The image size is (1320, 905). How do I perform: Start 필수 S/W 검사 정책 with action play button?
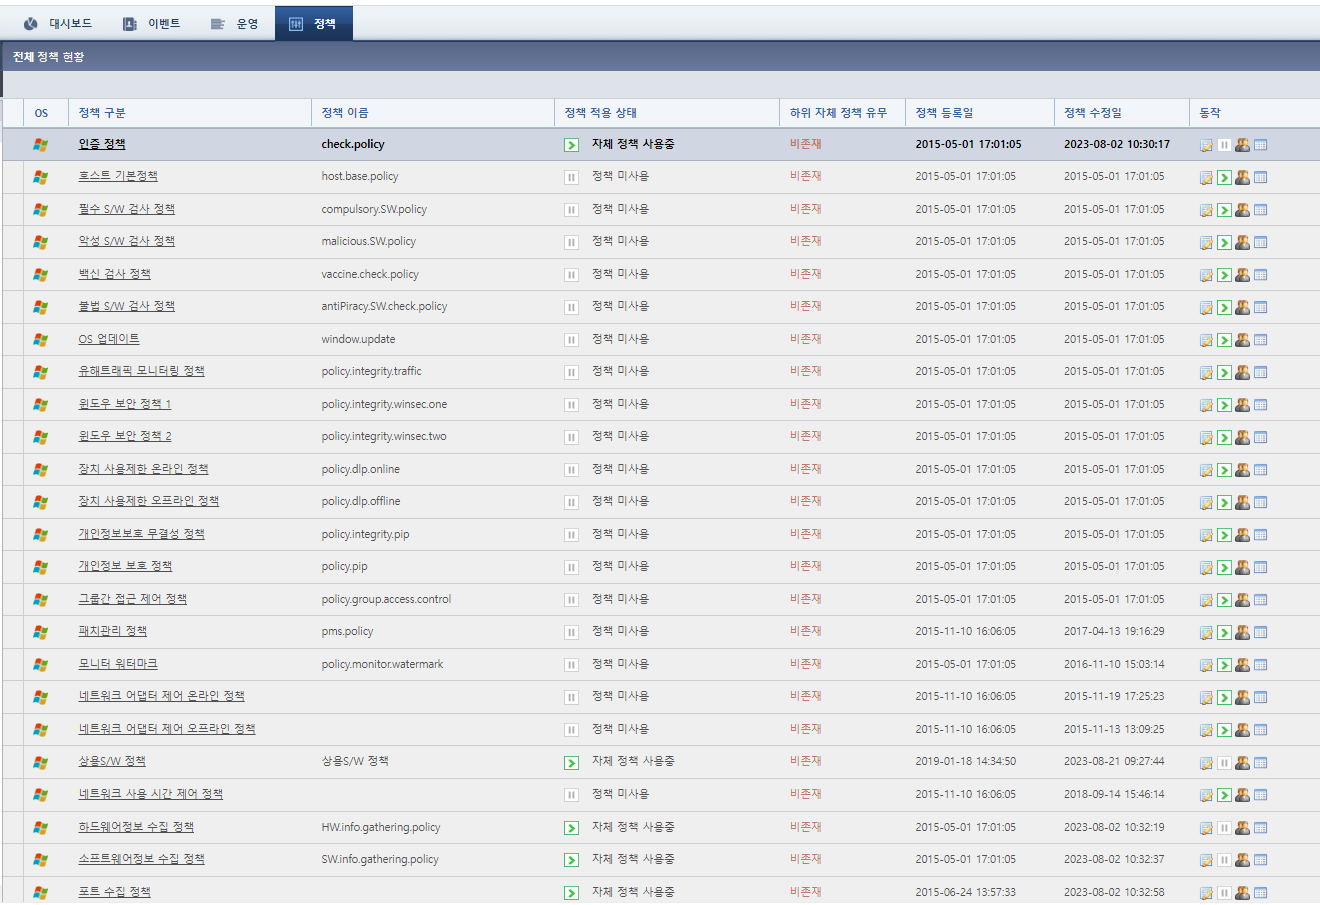point(1224,210)
